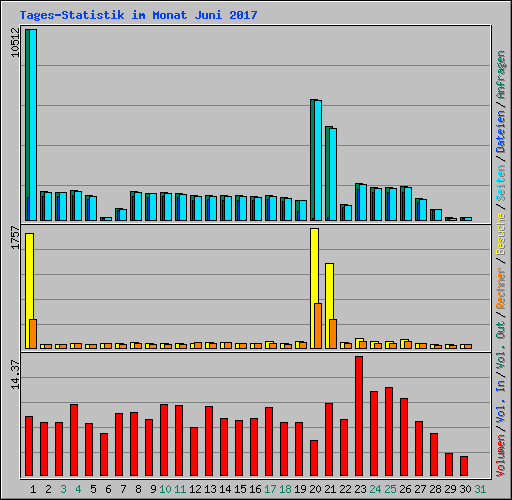Click the 'Vol. In' legend label
The width and height of the screenshot is (512, 500).
501,403
